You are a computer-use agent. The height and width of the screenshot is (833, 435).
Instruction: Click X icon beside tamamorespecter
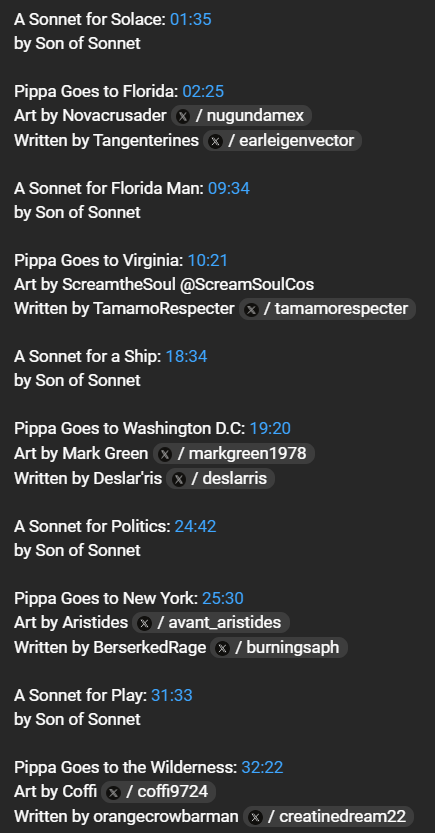(x=251, y=309)
